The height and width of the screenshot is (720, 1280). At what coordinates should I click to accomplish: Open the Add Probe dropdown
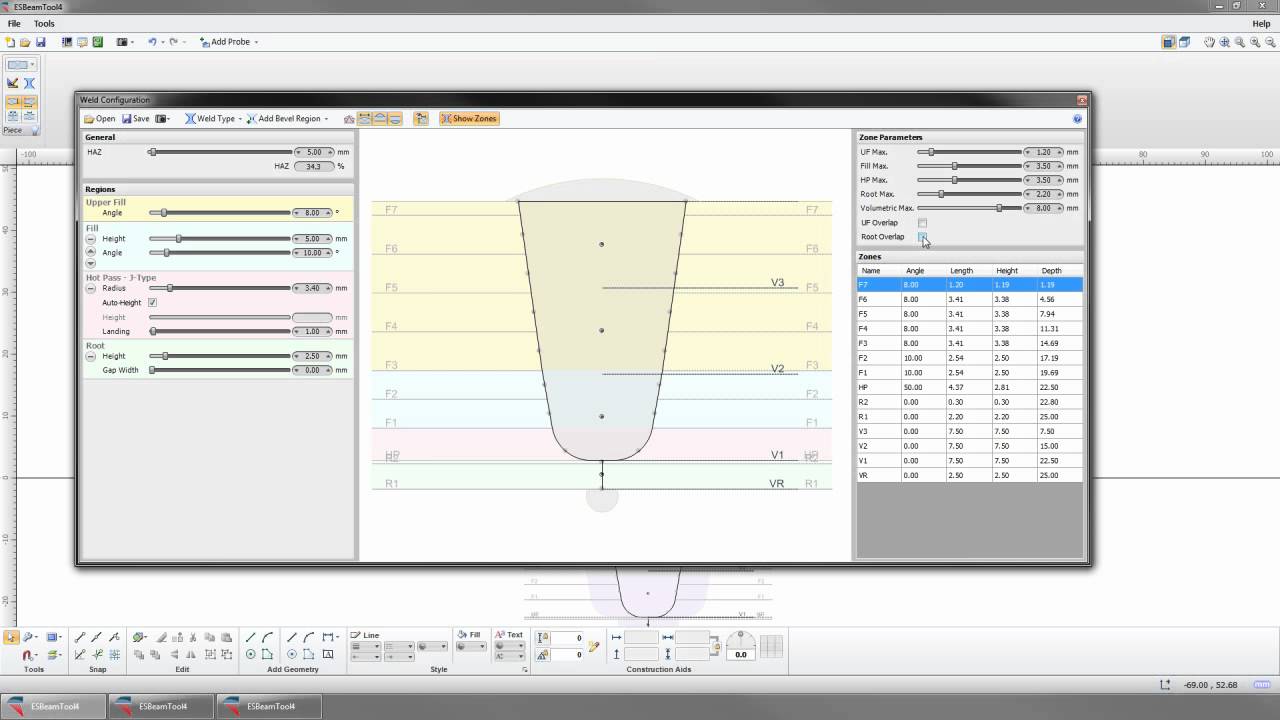229,42
